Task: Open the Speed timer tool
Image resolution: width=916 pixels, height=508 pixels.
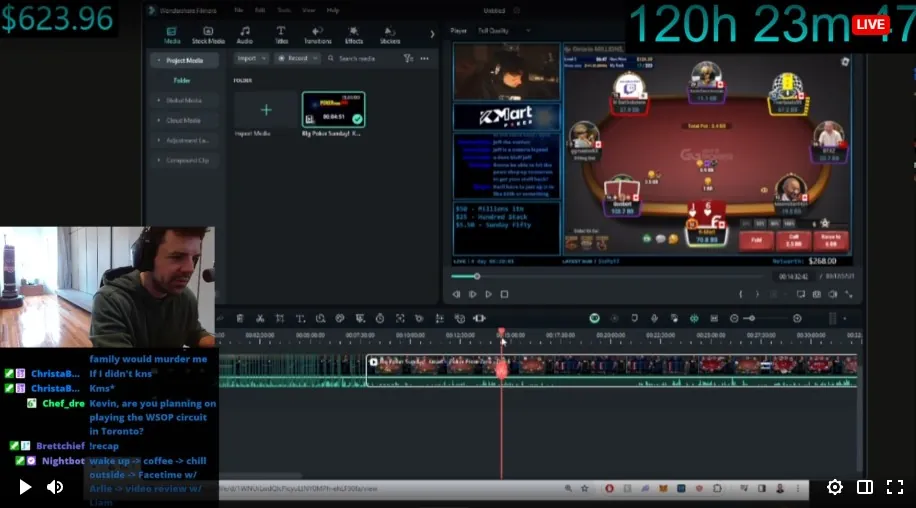Action: (x=380, y=318)
